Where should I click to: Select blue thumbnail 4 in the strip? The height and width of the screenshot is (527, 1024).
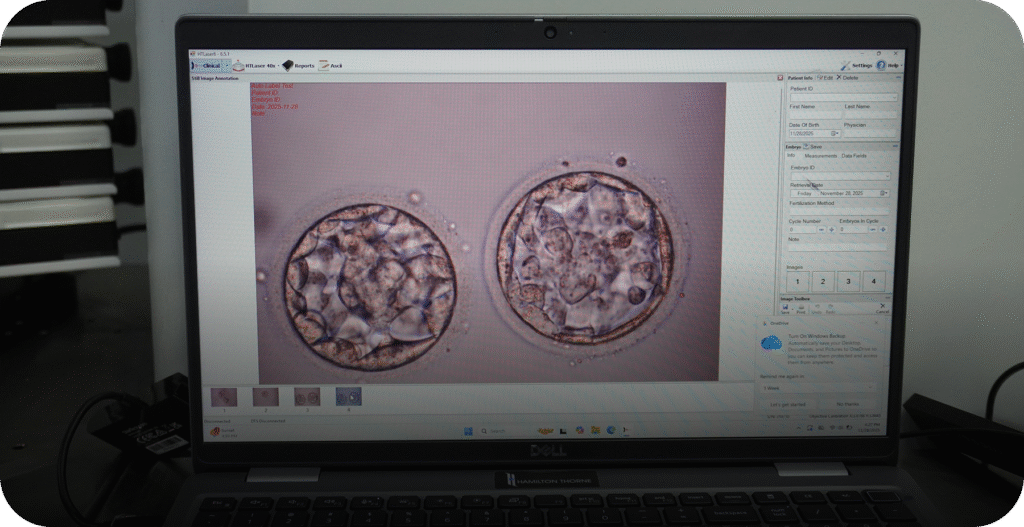[349, 396]
